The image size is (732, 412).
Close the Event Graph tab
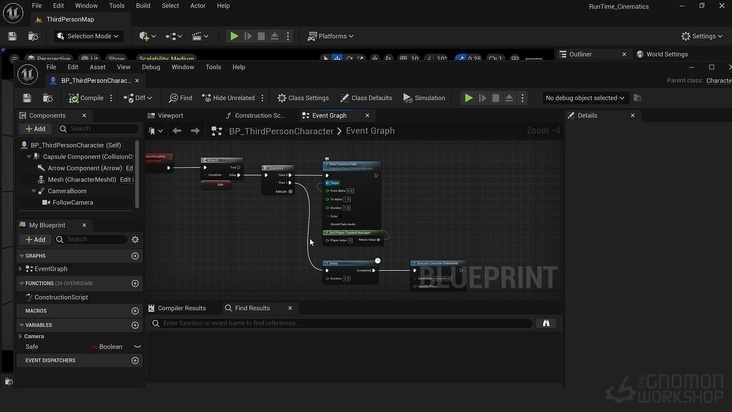[x=367, y=115]
